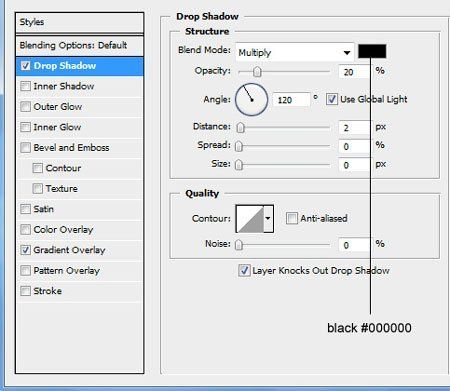This screenshot has width=450, height=391.
Task: Select the Bevel and Emboss style label
Action: (x=71, y=148)
